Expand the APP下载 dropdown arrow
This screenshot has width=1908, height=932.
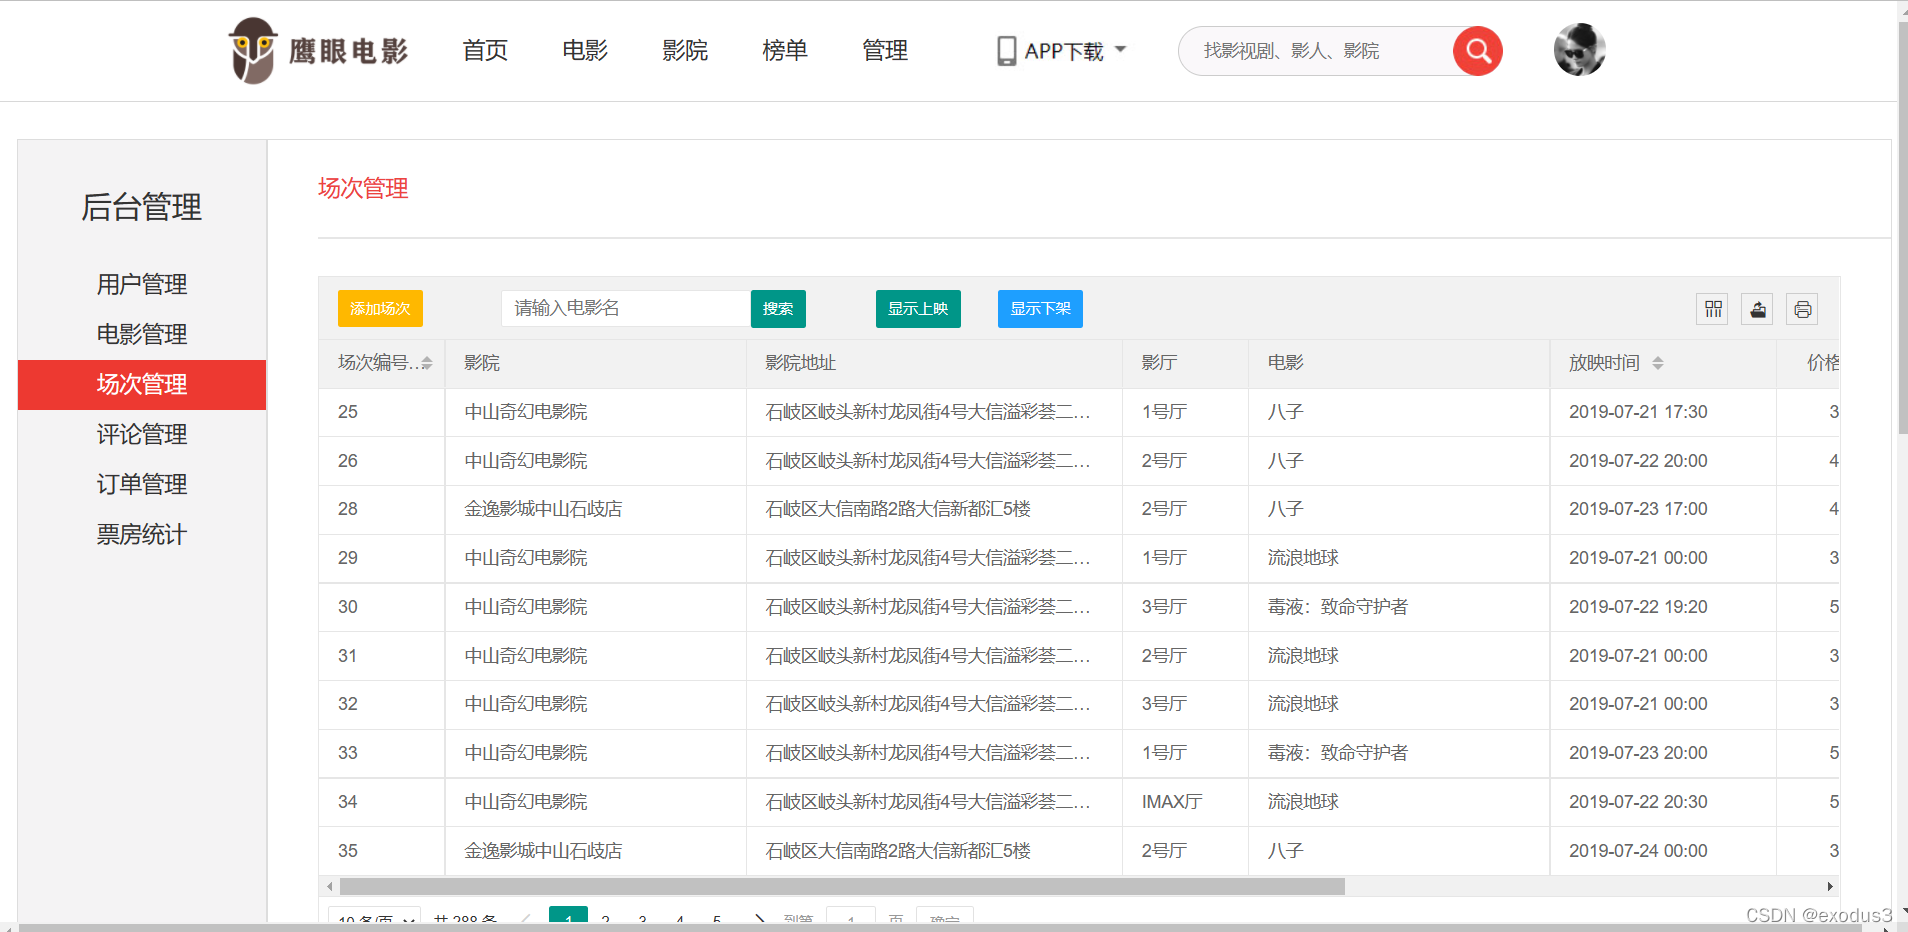pyautogui.click(x=1120, y=49)
